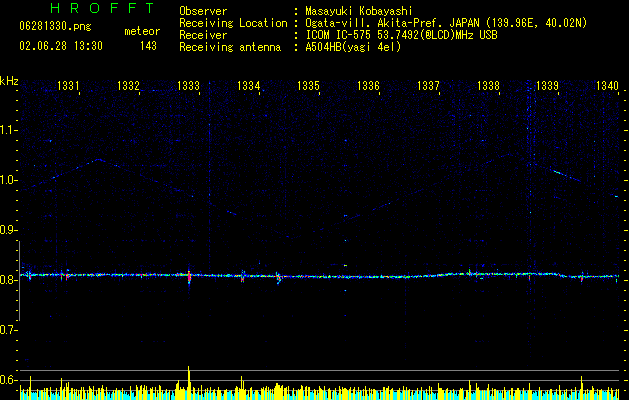This screenshot has height=400, width=629.
Task: Click the date stamp 02.06.28 13:30
Action: 61,46
